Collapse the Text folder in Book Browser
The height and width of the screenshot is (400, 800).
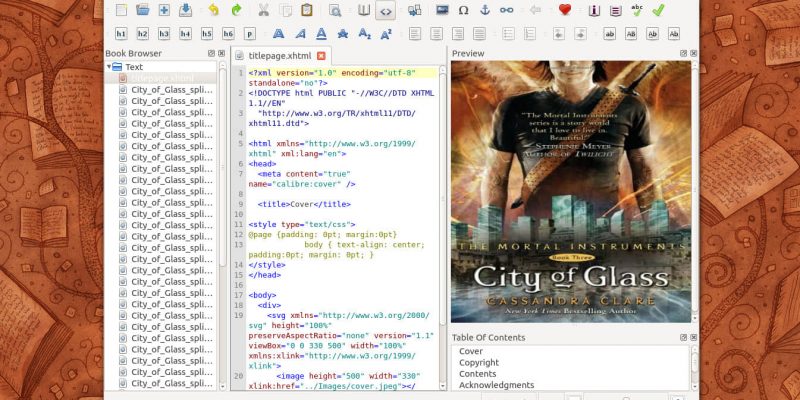109,67
